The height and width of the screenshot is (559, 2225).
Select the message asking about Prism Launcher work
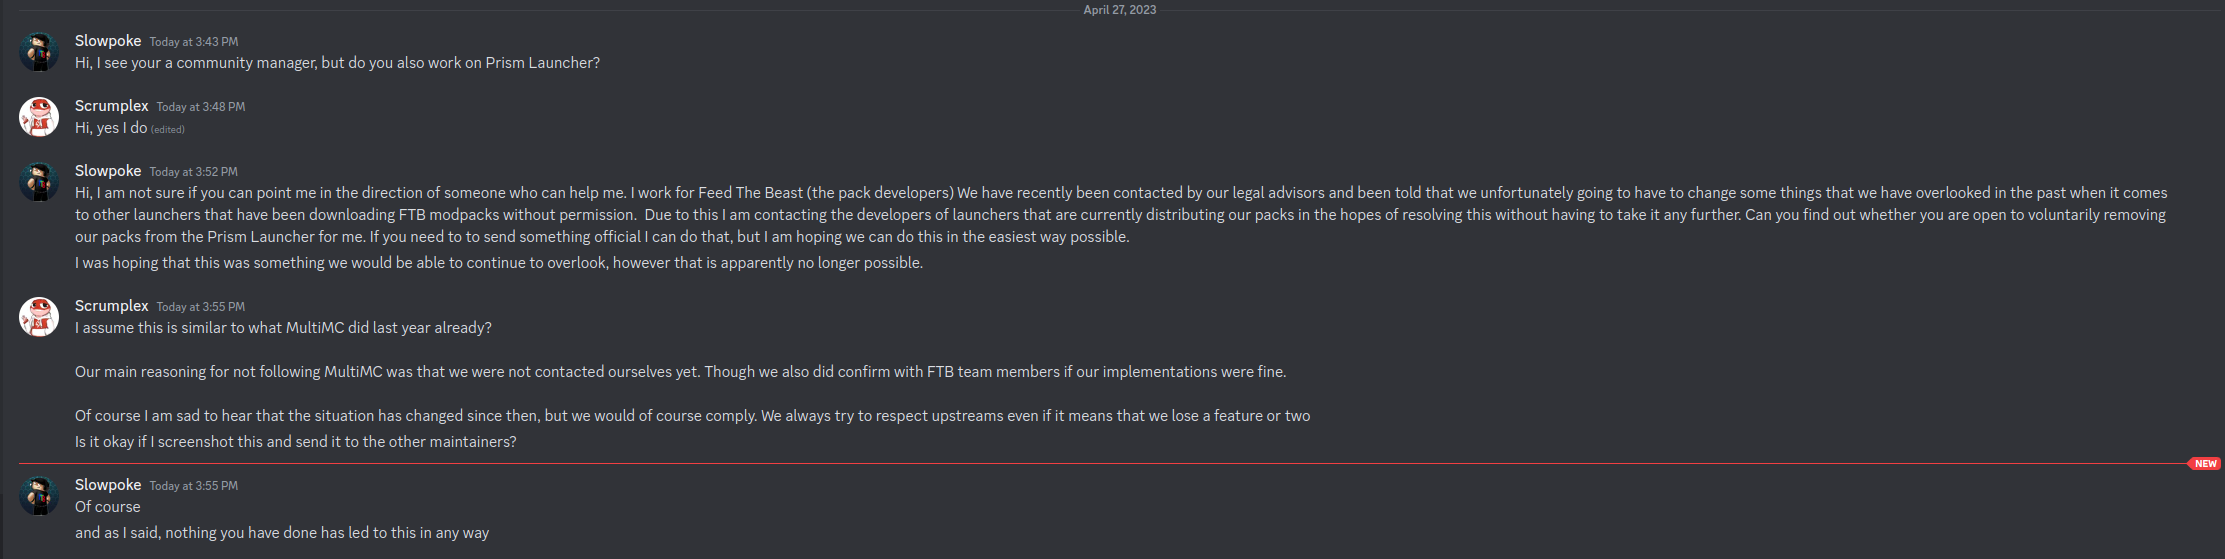click(x=337, y=63)
